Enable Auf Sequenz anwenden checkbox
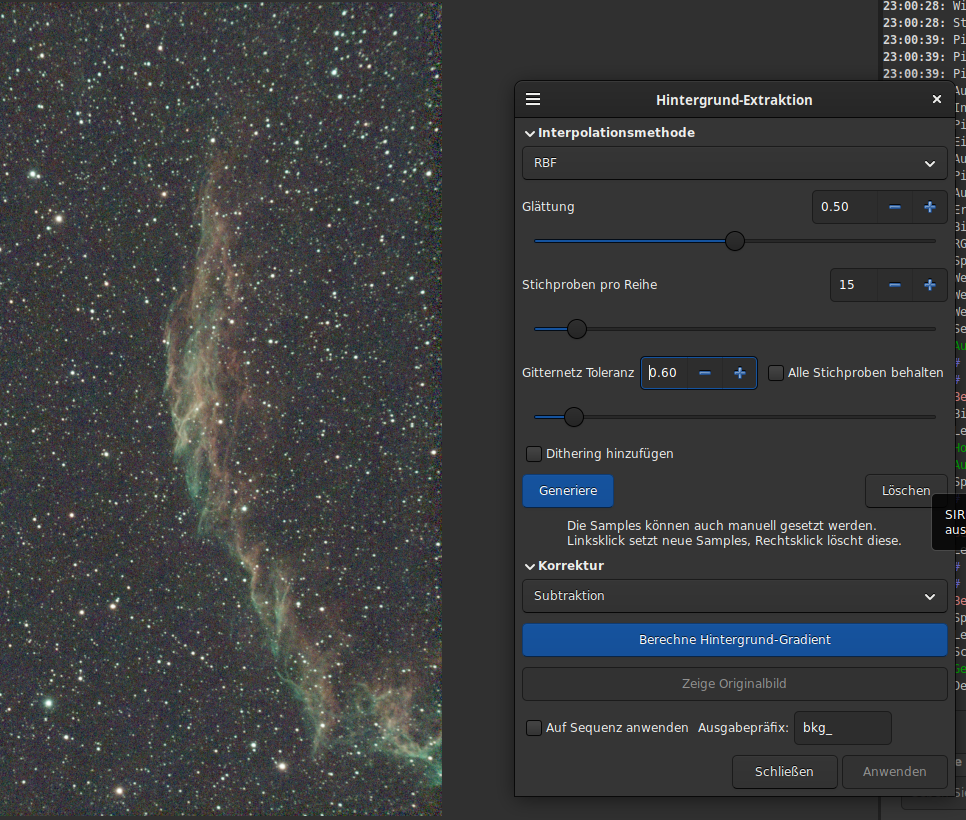966x820 pixels. (x=534, y=728)
